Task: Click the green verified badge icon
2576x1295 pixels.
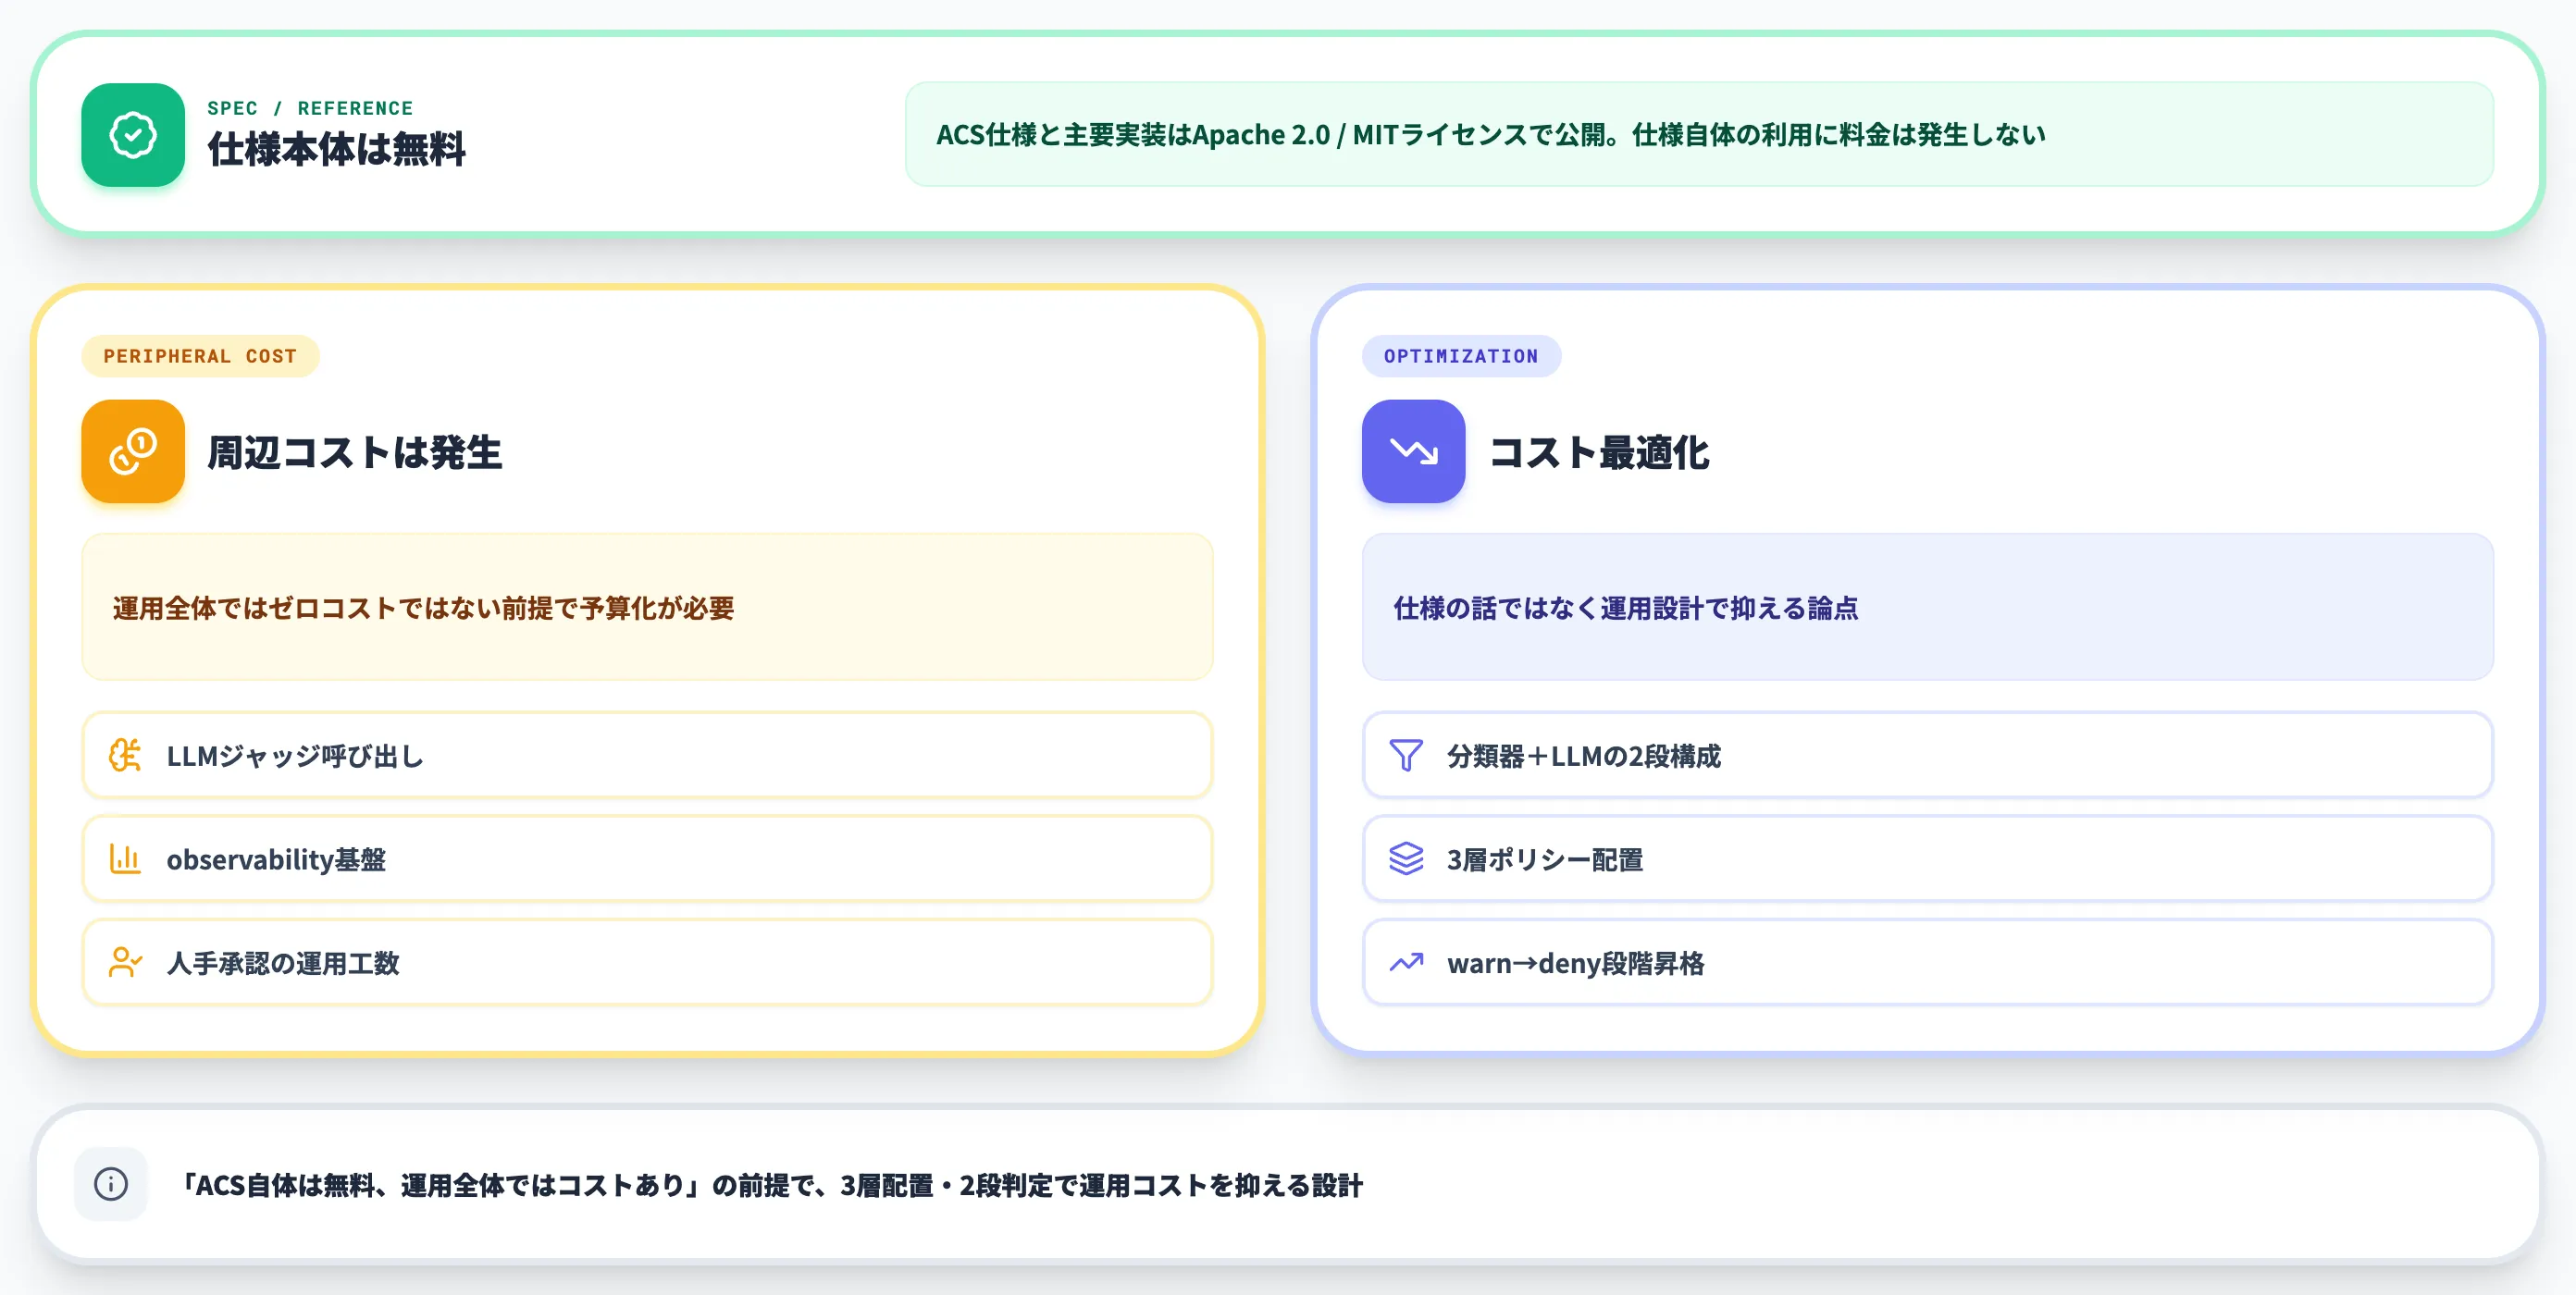Action: tap(133, 135)
